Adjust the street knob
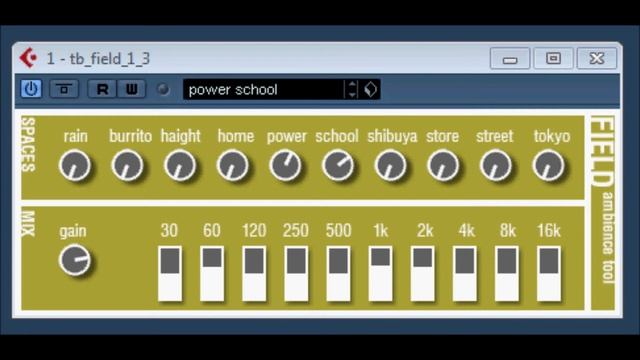Screen dimensions: 640x360 (496, 165)
